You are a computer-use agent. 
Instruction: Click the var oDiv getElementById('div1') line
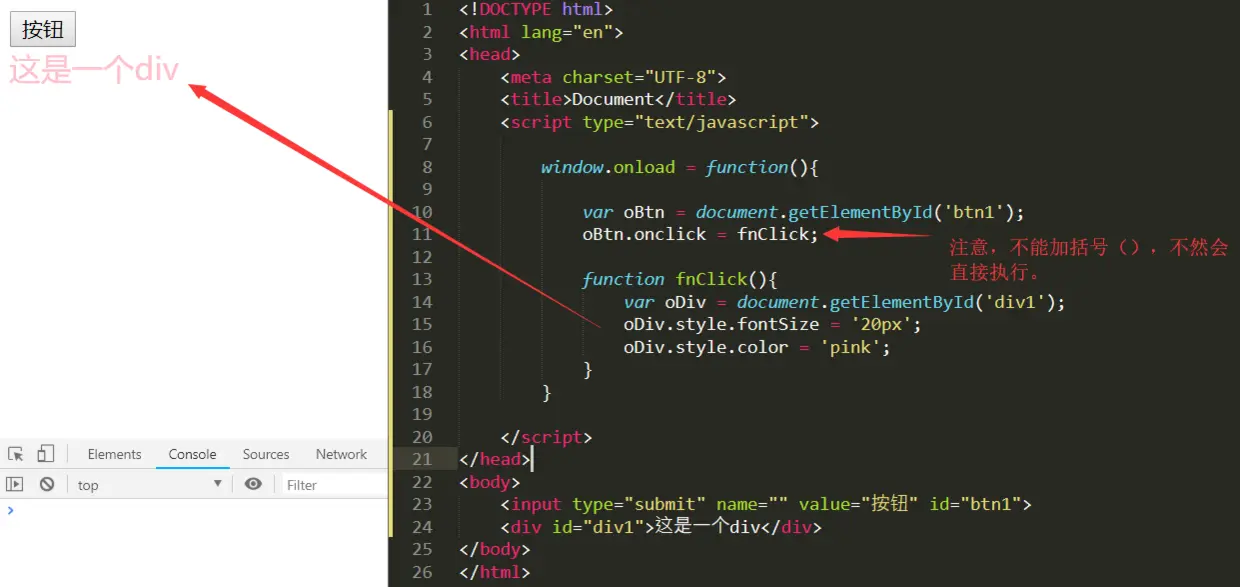click(845, 302)
